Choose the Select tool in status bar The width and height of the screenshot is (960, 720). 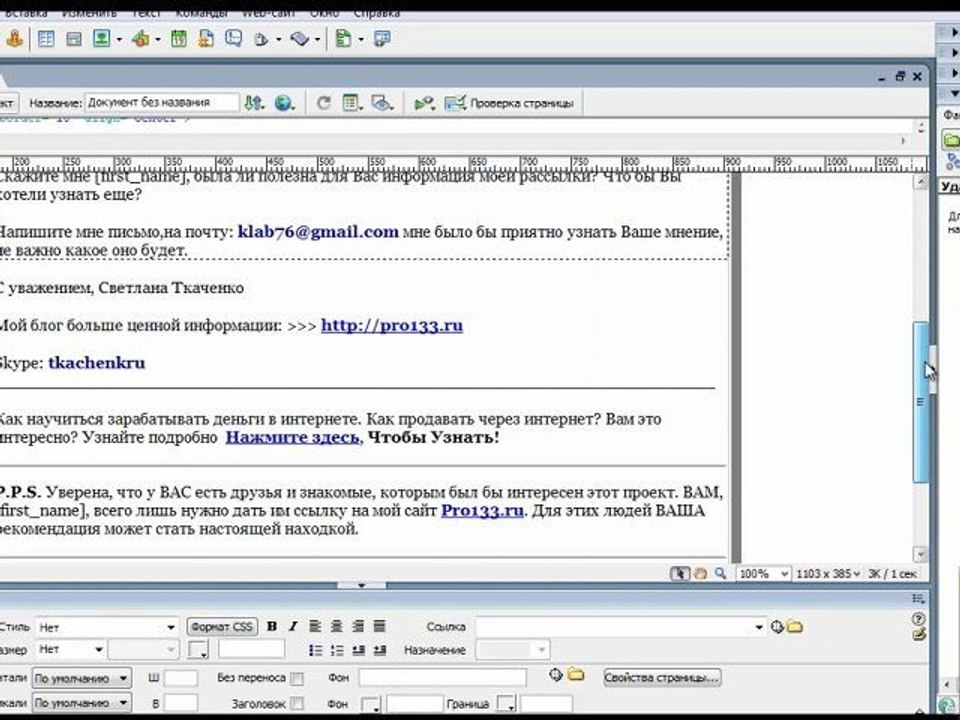point(680,574)
